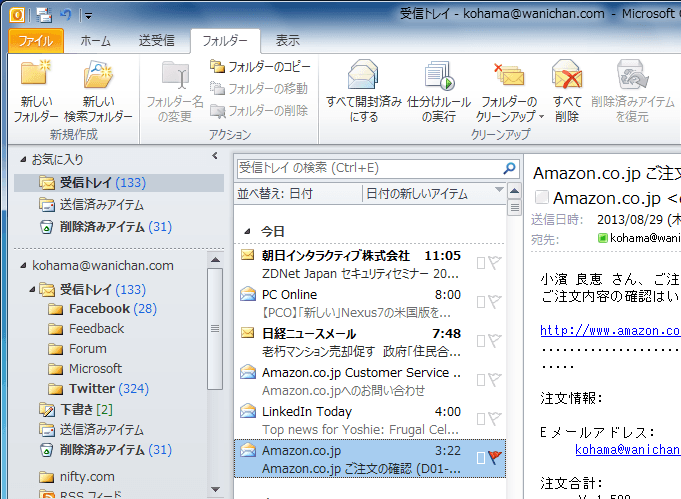This screenshot has height=499, width=681.
Task: Click envelope icon of PC Online message
Action: tap(248, 294)
